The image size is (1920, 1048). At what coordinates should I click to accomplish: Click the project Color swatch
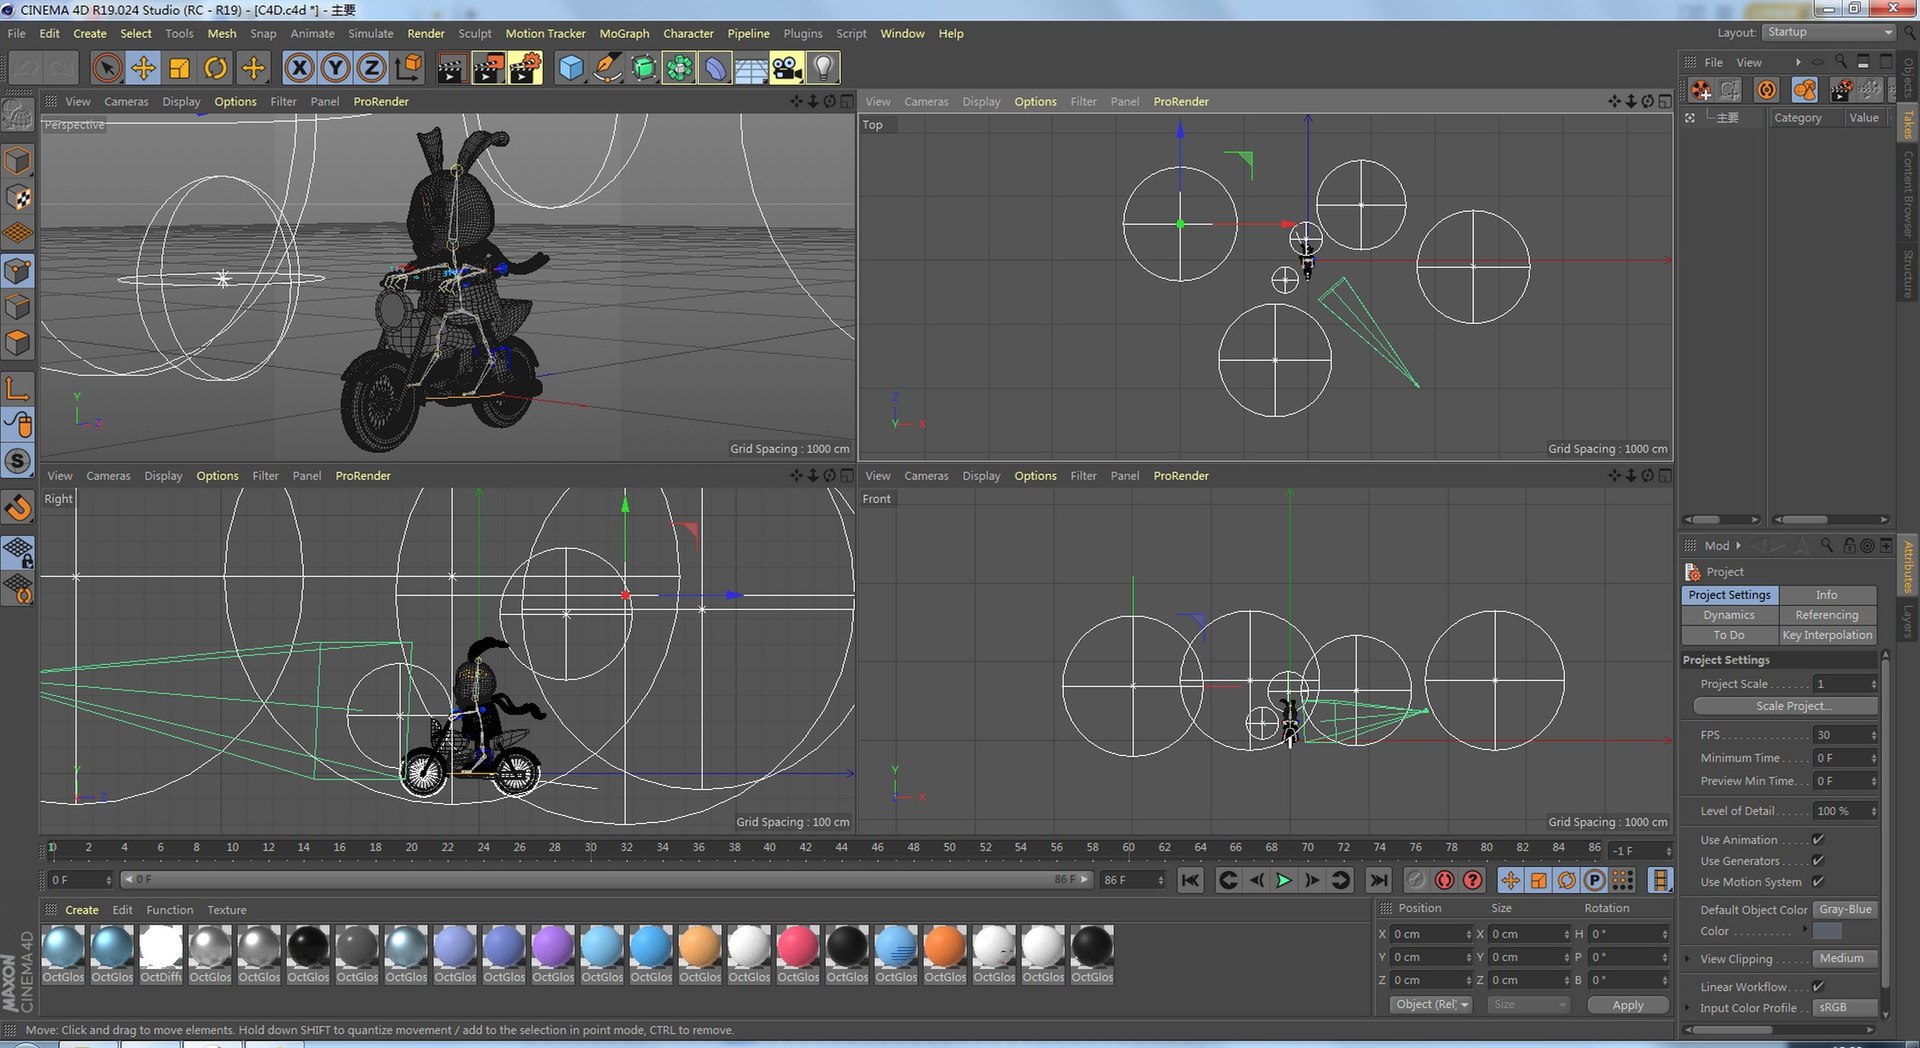1828,931
